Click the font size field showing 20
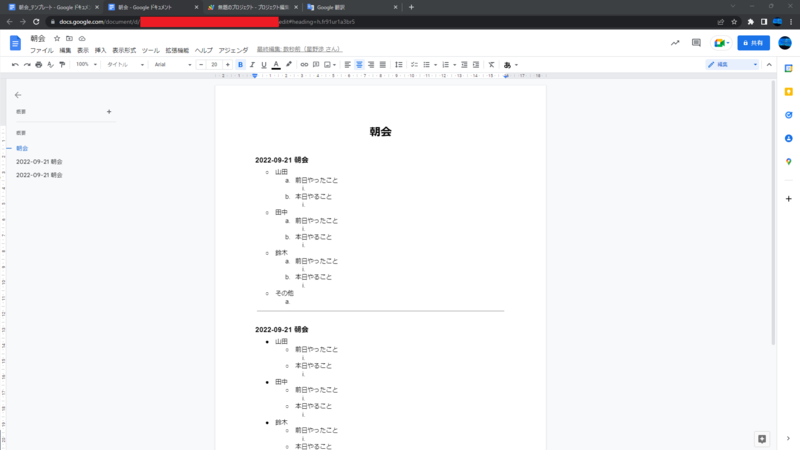Viewport: 800px width, 450px height. coord(214,65)
